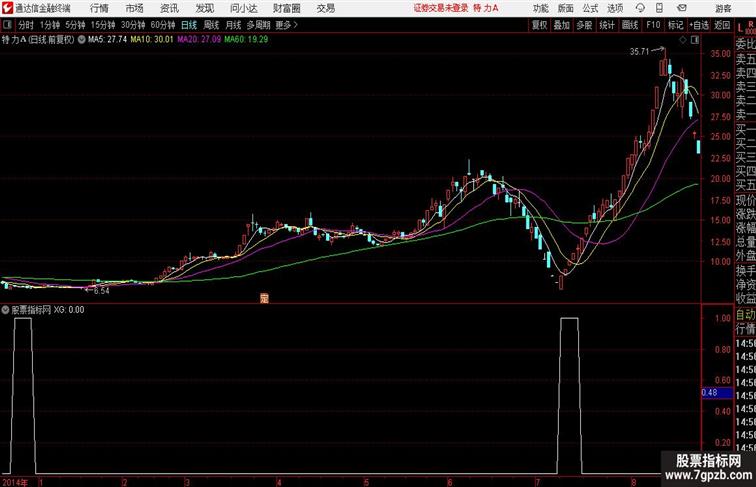Open the 多周期 multi-period view
This screenshot has height=487, width=756.
tap(258, 25)
